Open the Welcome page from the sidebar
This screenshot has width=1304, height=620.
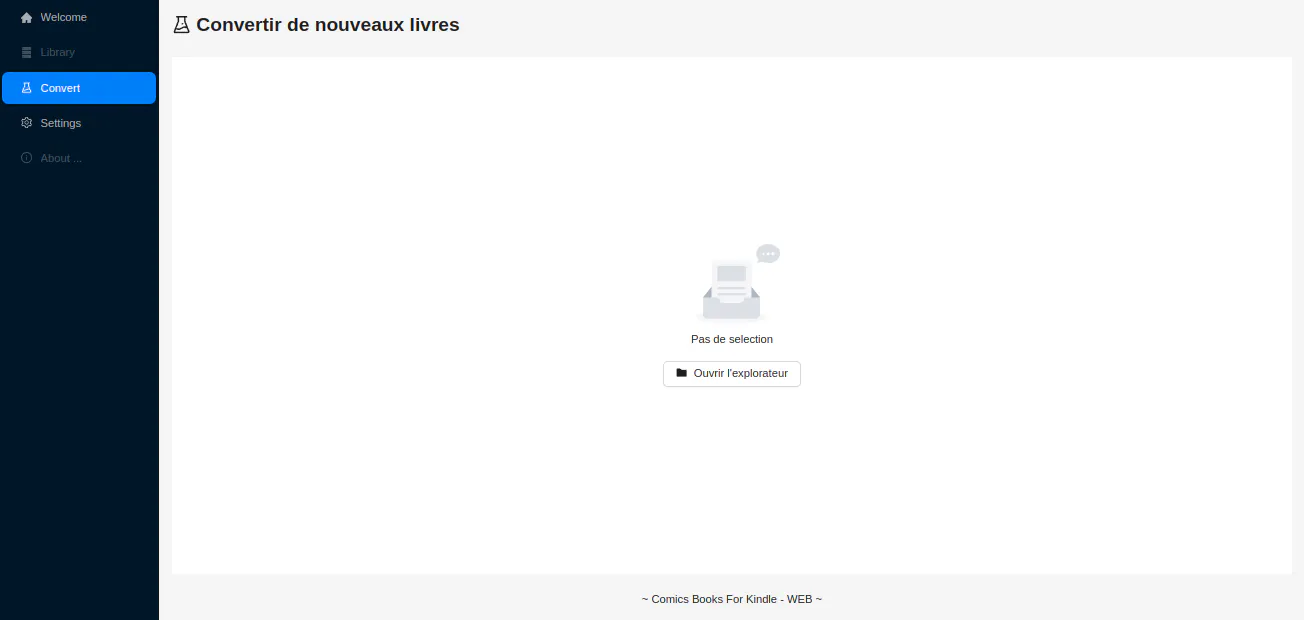[79, 17]
